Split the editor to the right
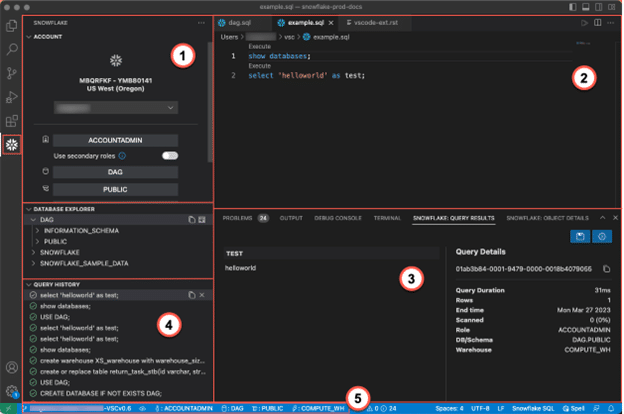 click(x=597, y=23)
